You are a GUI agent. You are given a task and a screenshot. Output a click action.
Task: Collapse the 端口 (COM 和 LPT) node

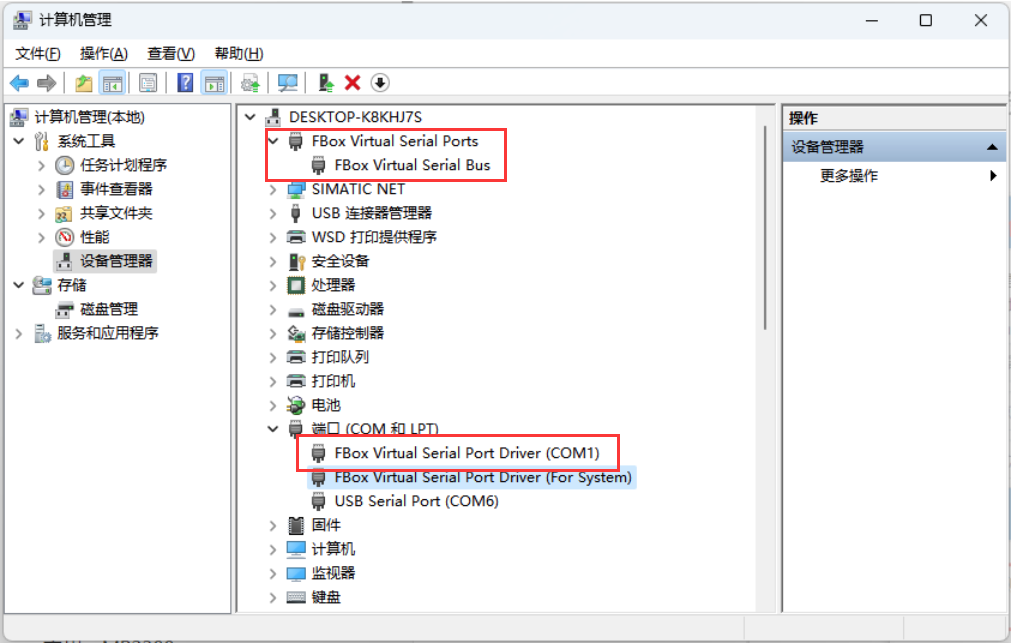point(273,429)
